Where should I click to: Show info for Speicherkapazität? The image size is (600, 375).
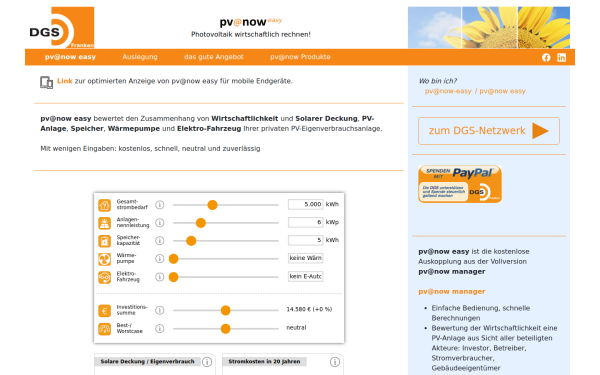(x=160, y=241)
